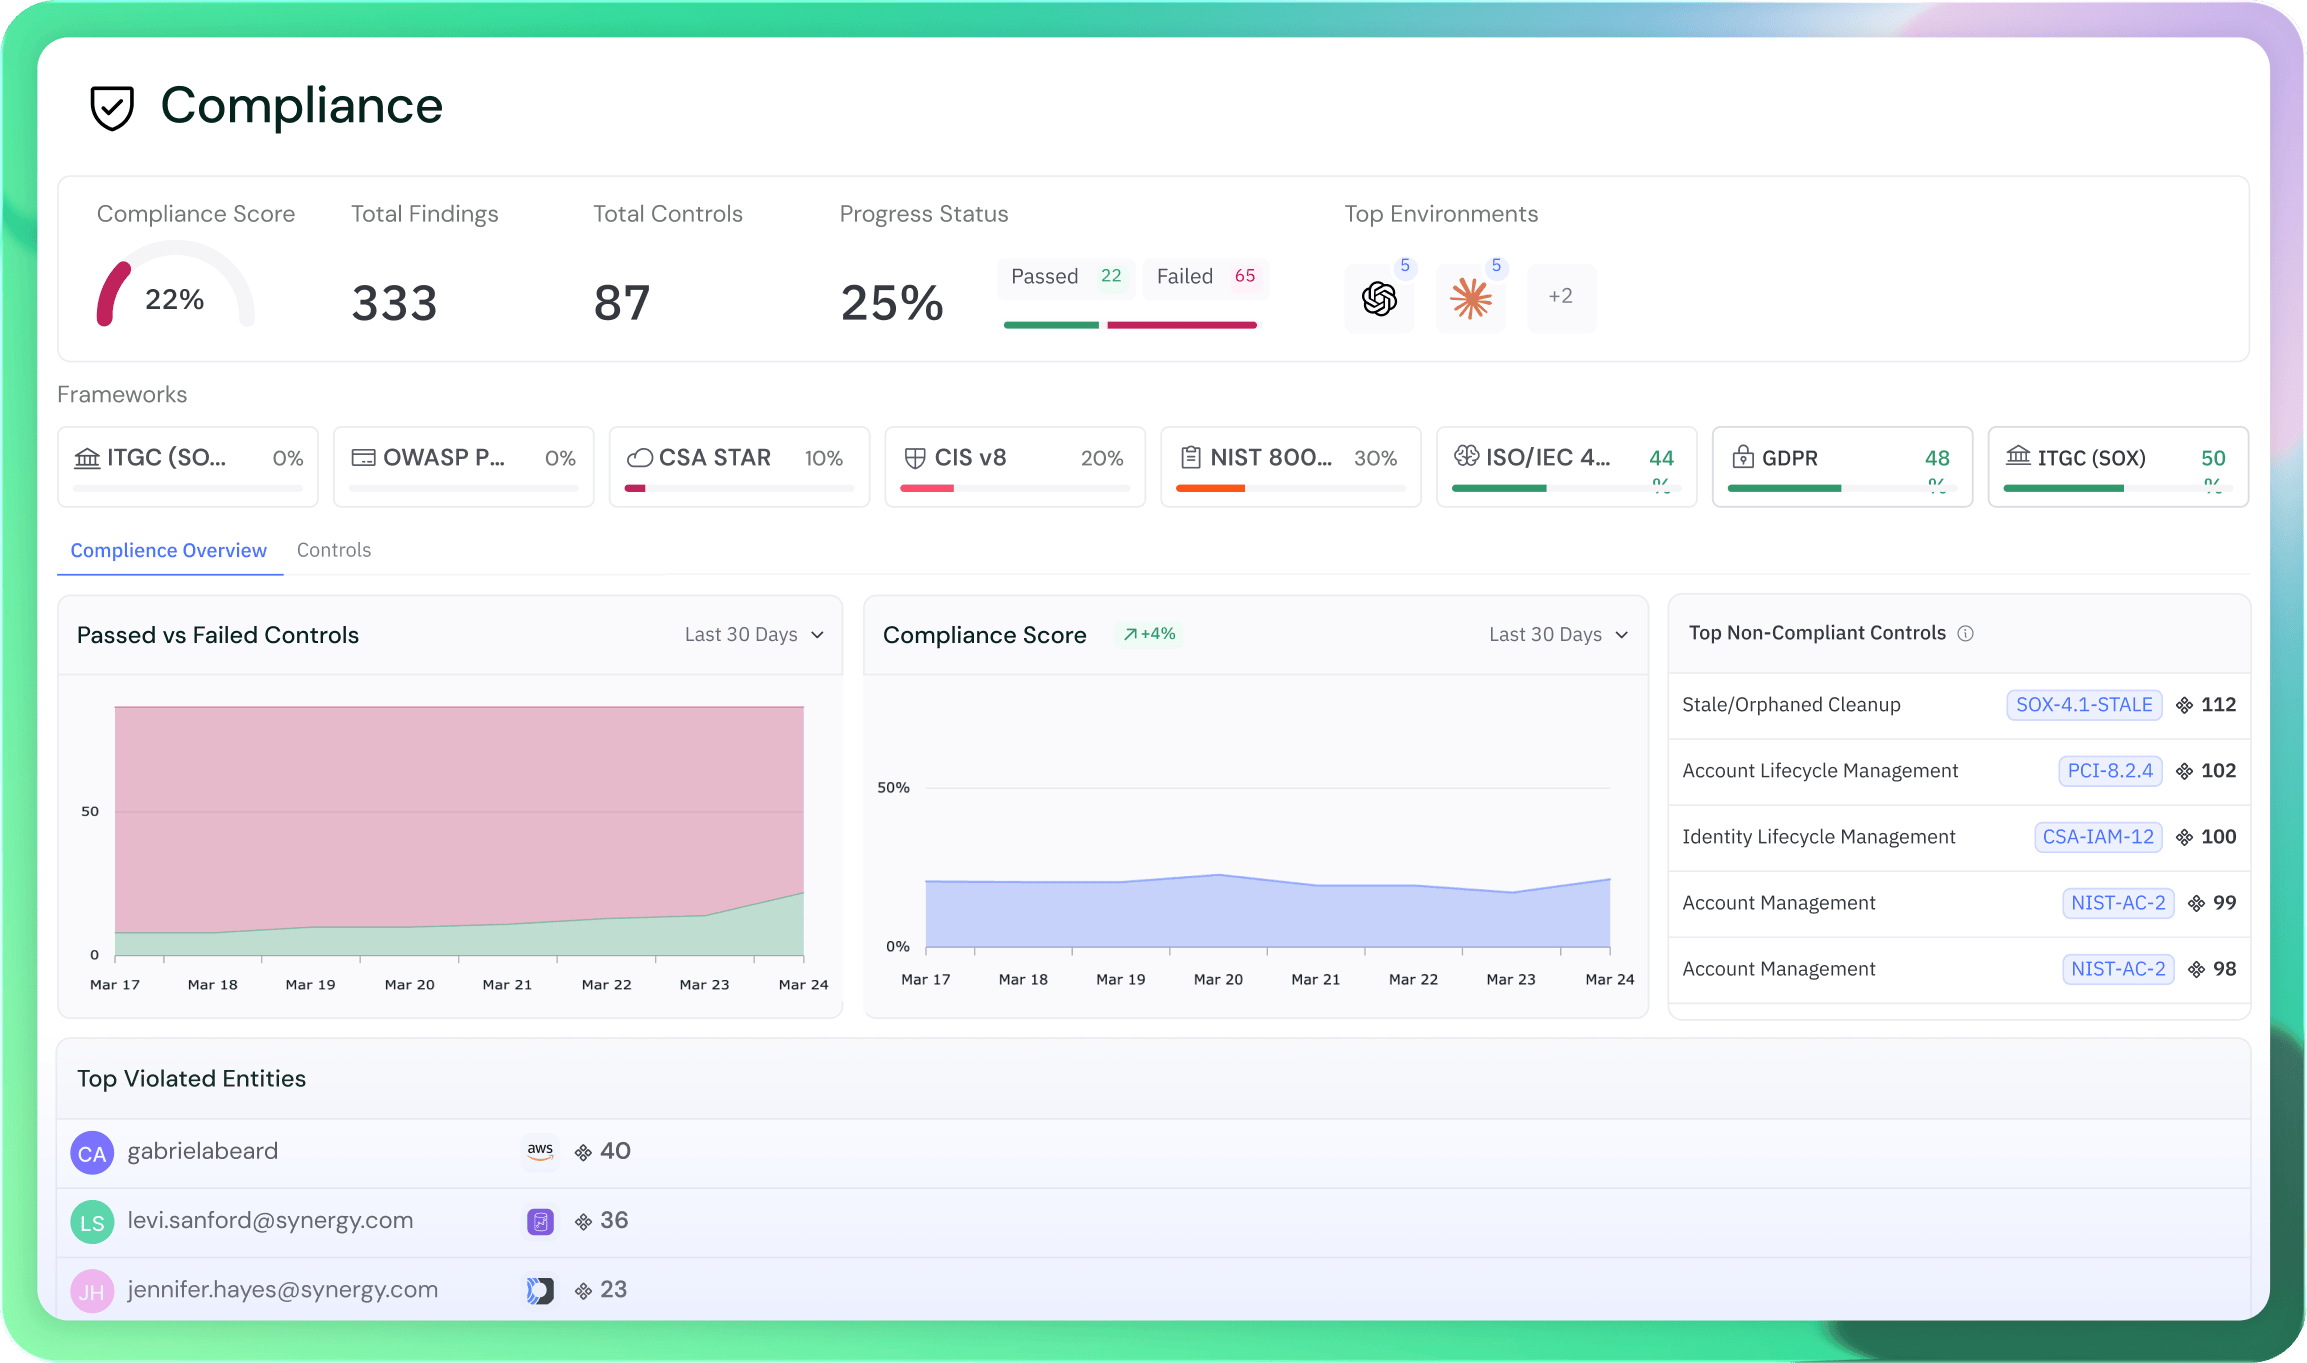Click the ISO/IEC brain icon
The image size is (2307, 1363).
tap(1466, 456)
